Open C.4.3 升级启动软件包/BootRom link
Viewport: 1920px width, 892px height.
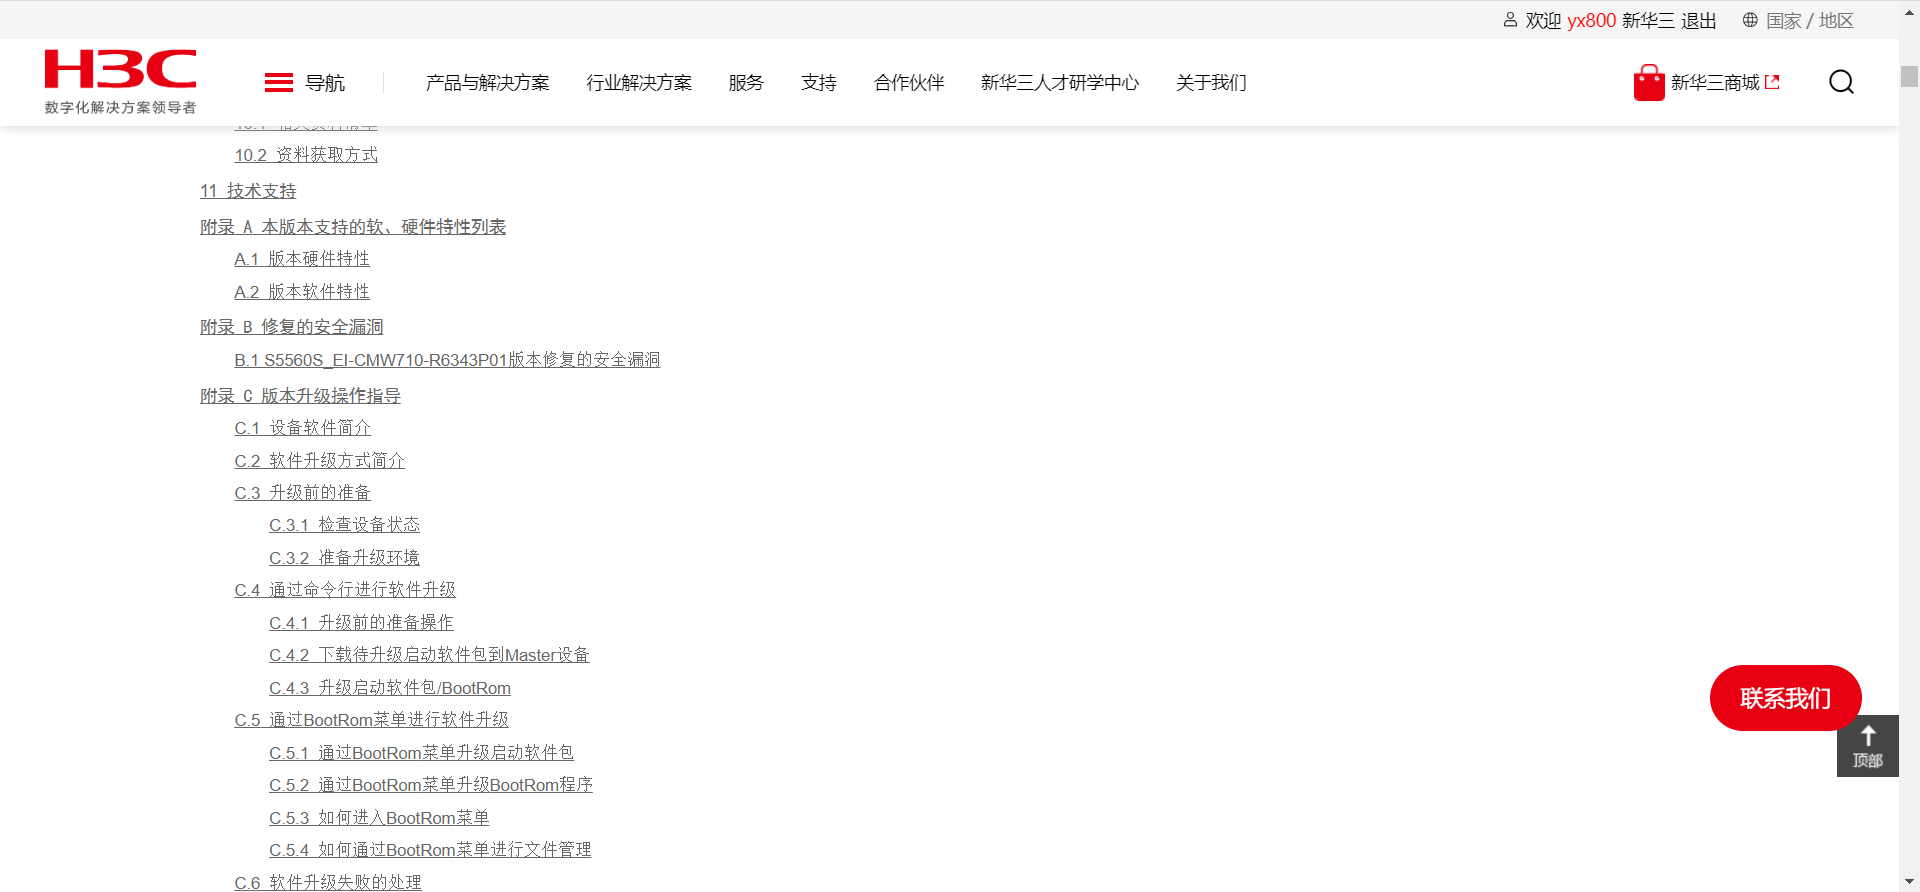pos(390,688)
